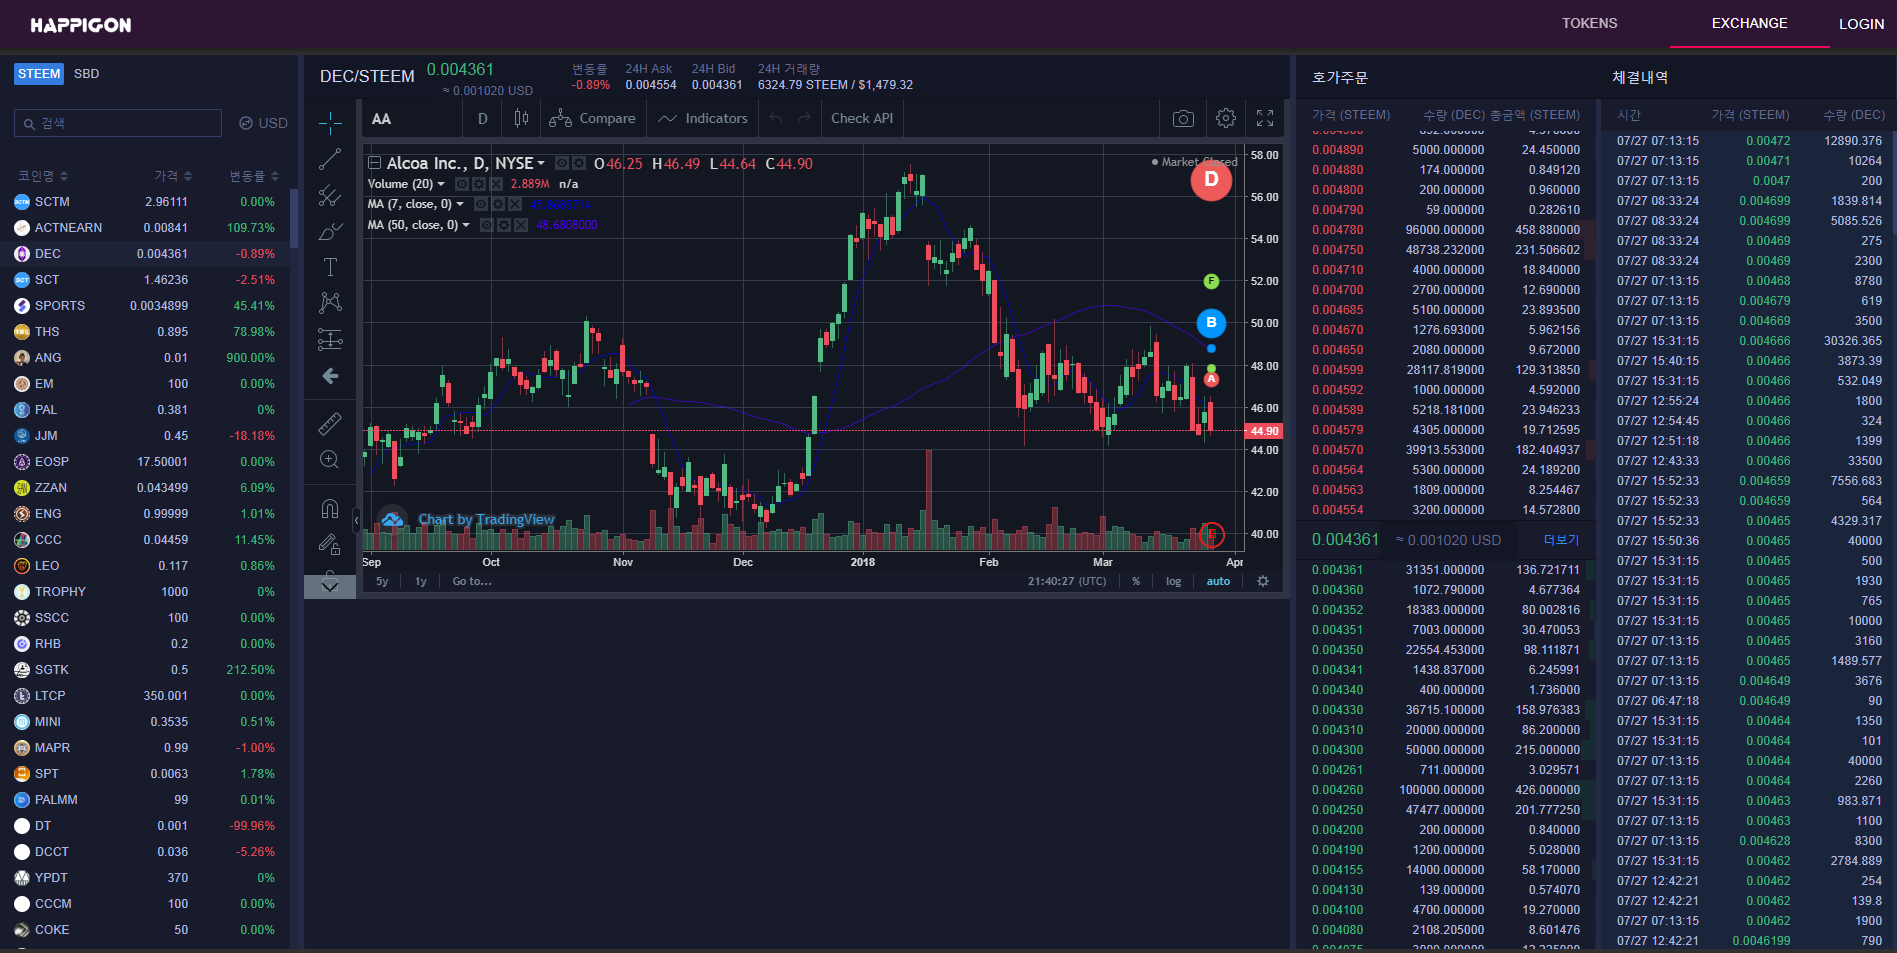The width and height of the screenshot is (1897, 953).
Task: Click the LOGIN link
Action: click(x=1861, y=24)
